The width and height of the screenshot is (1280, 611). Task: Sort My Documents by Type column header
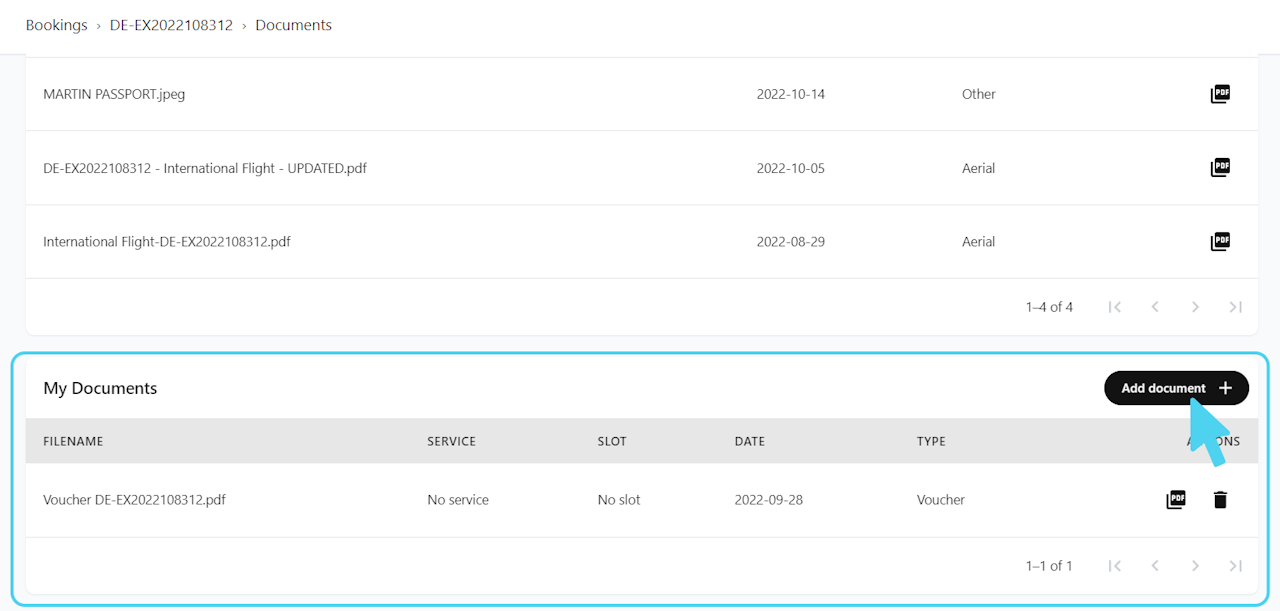(931, 441)
